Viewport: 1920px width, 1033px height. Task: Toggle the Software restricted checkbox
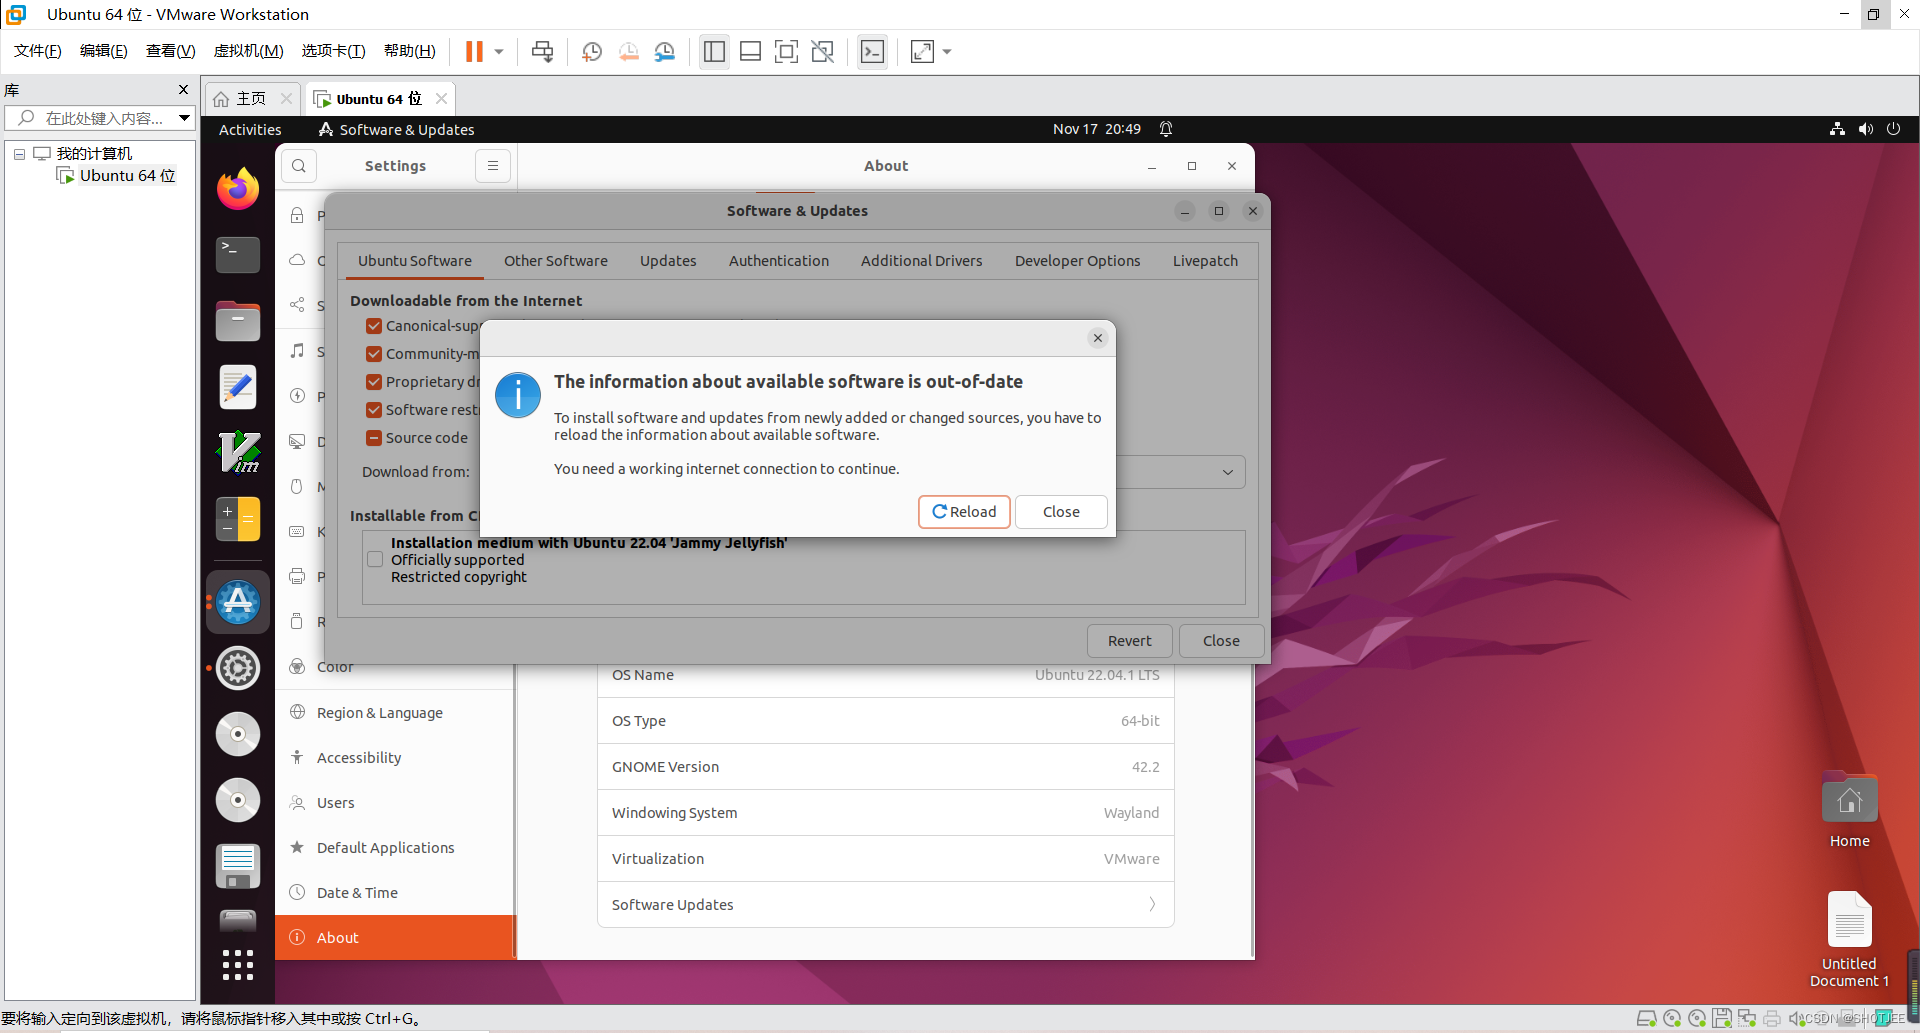click(x=374, y=410)
